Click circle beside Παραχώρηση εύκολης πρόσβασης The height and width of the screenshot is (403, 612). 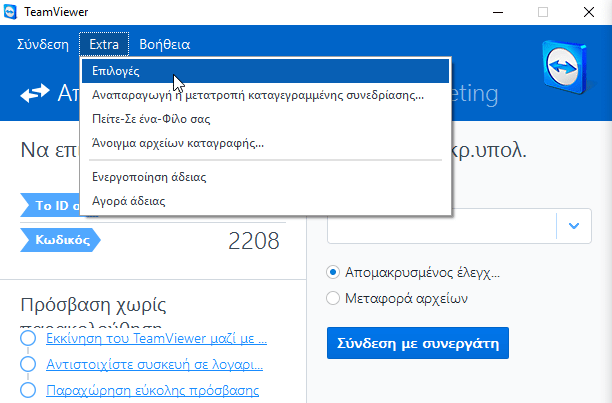[x=28, y=390]
